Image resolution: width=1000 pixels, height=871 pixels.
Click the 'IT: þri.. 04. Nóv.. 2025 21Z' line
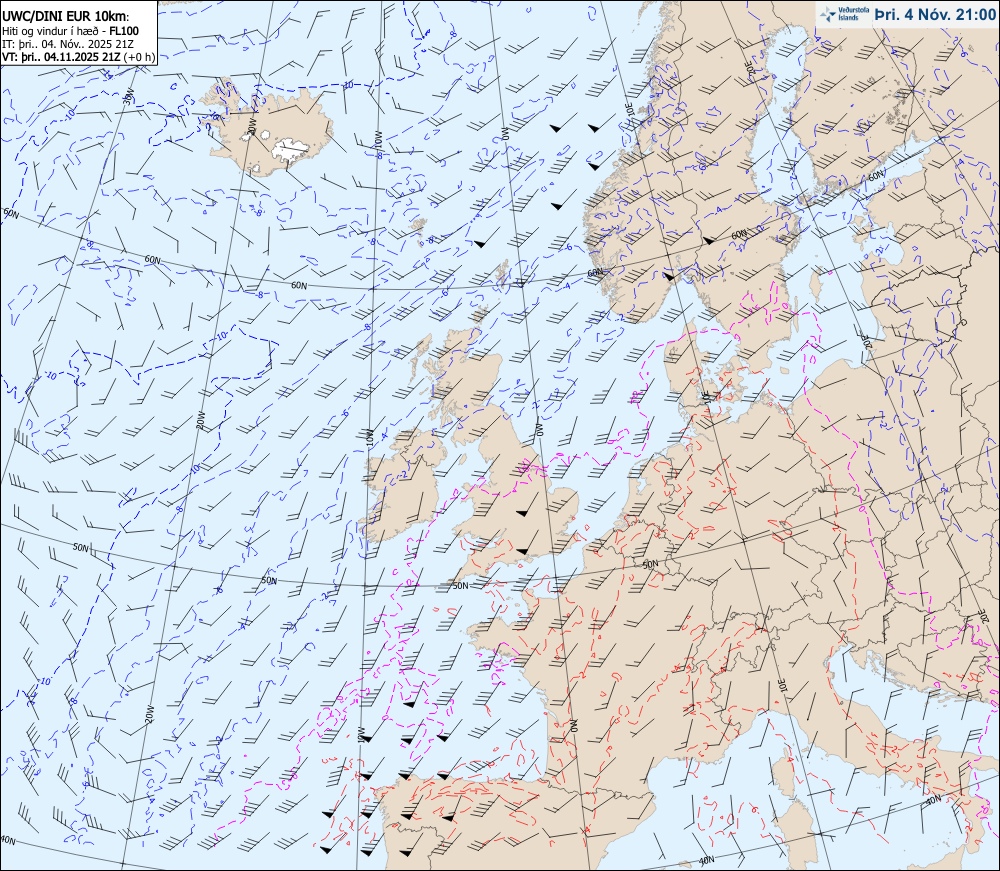coord(68,43)
